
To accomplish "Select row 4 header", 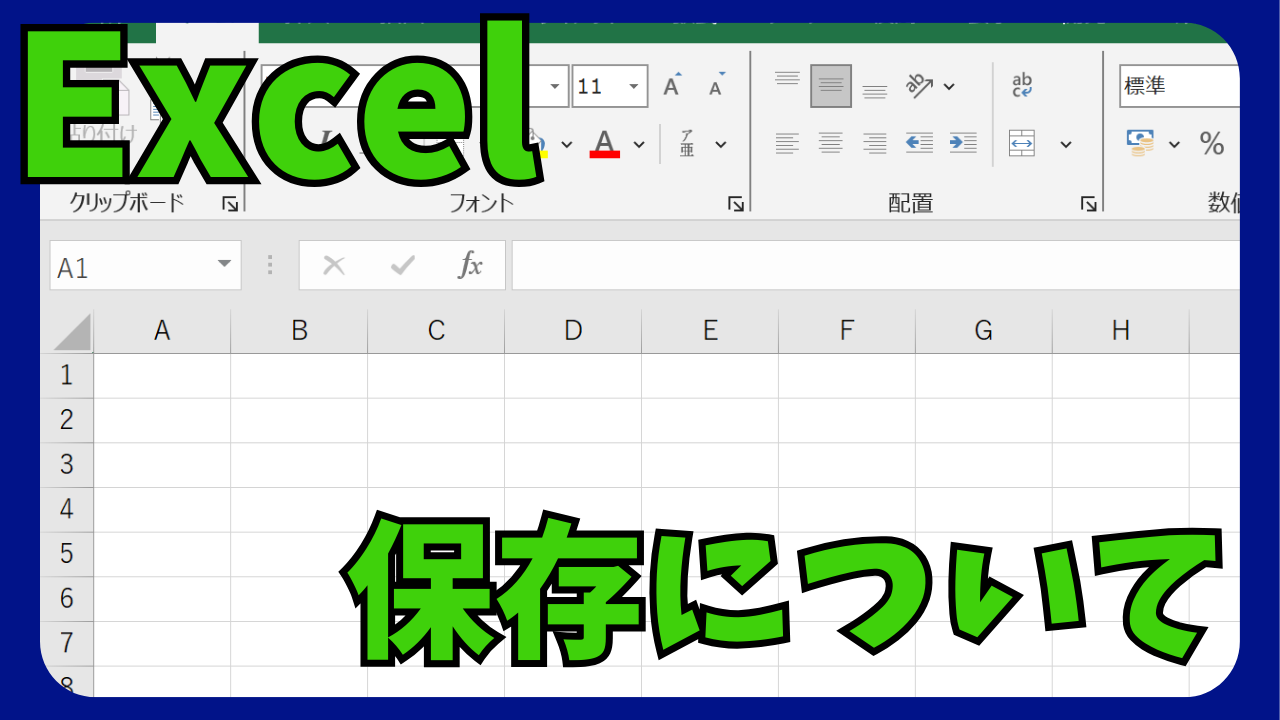I will (67, 509).
